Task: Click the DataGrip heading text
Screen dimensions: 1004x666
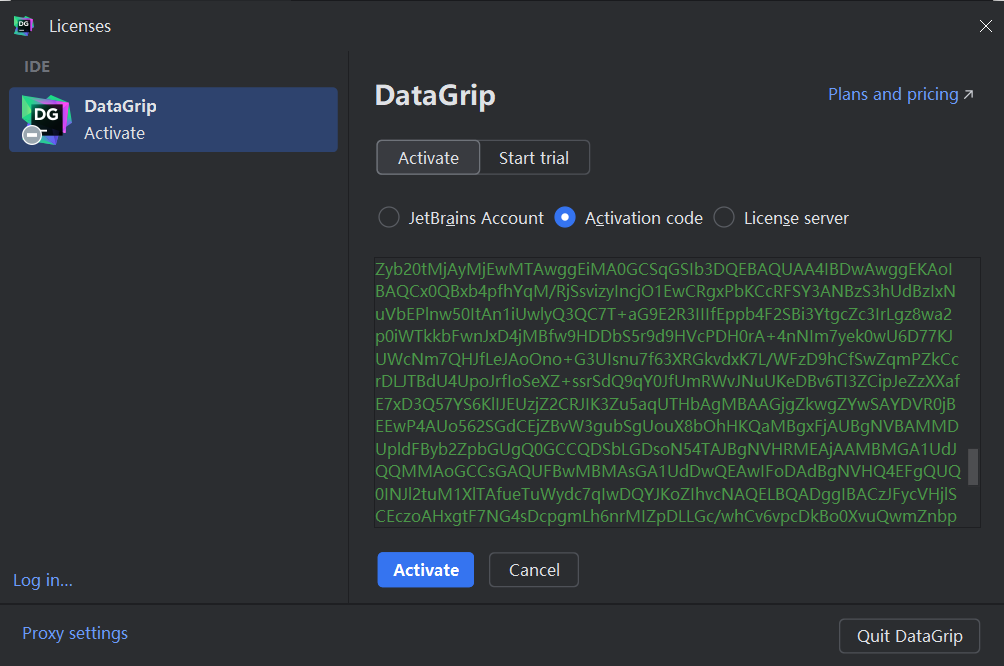Action: point(435,96)
